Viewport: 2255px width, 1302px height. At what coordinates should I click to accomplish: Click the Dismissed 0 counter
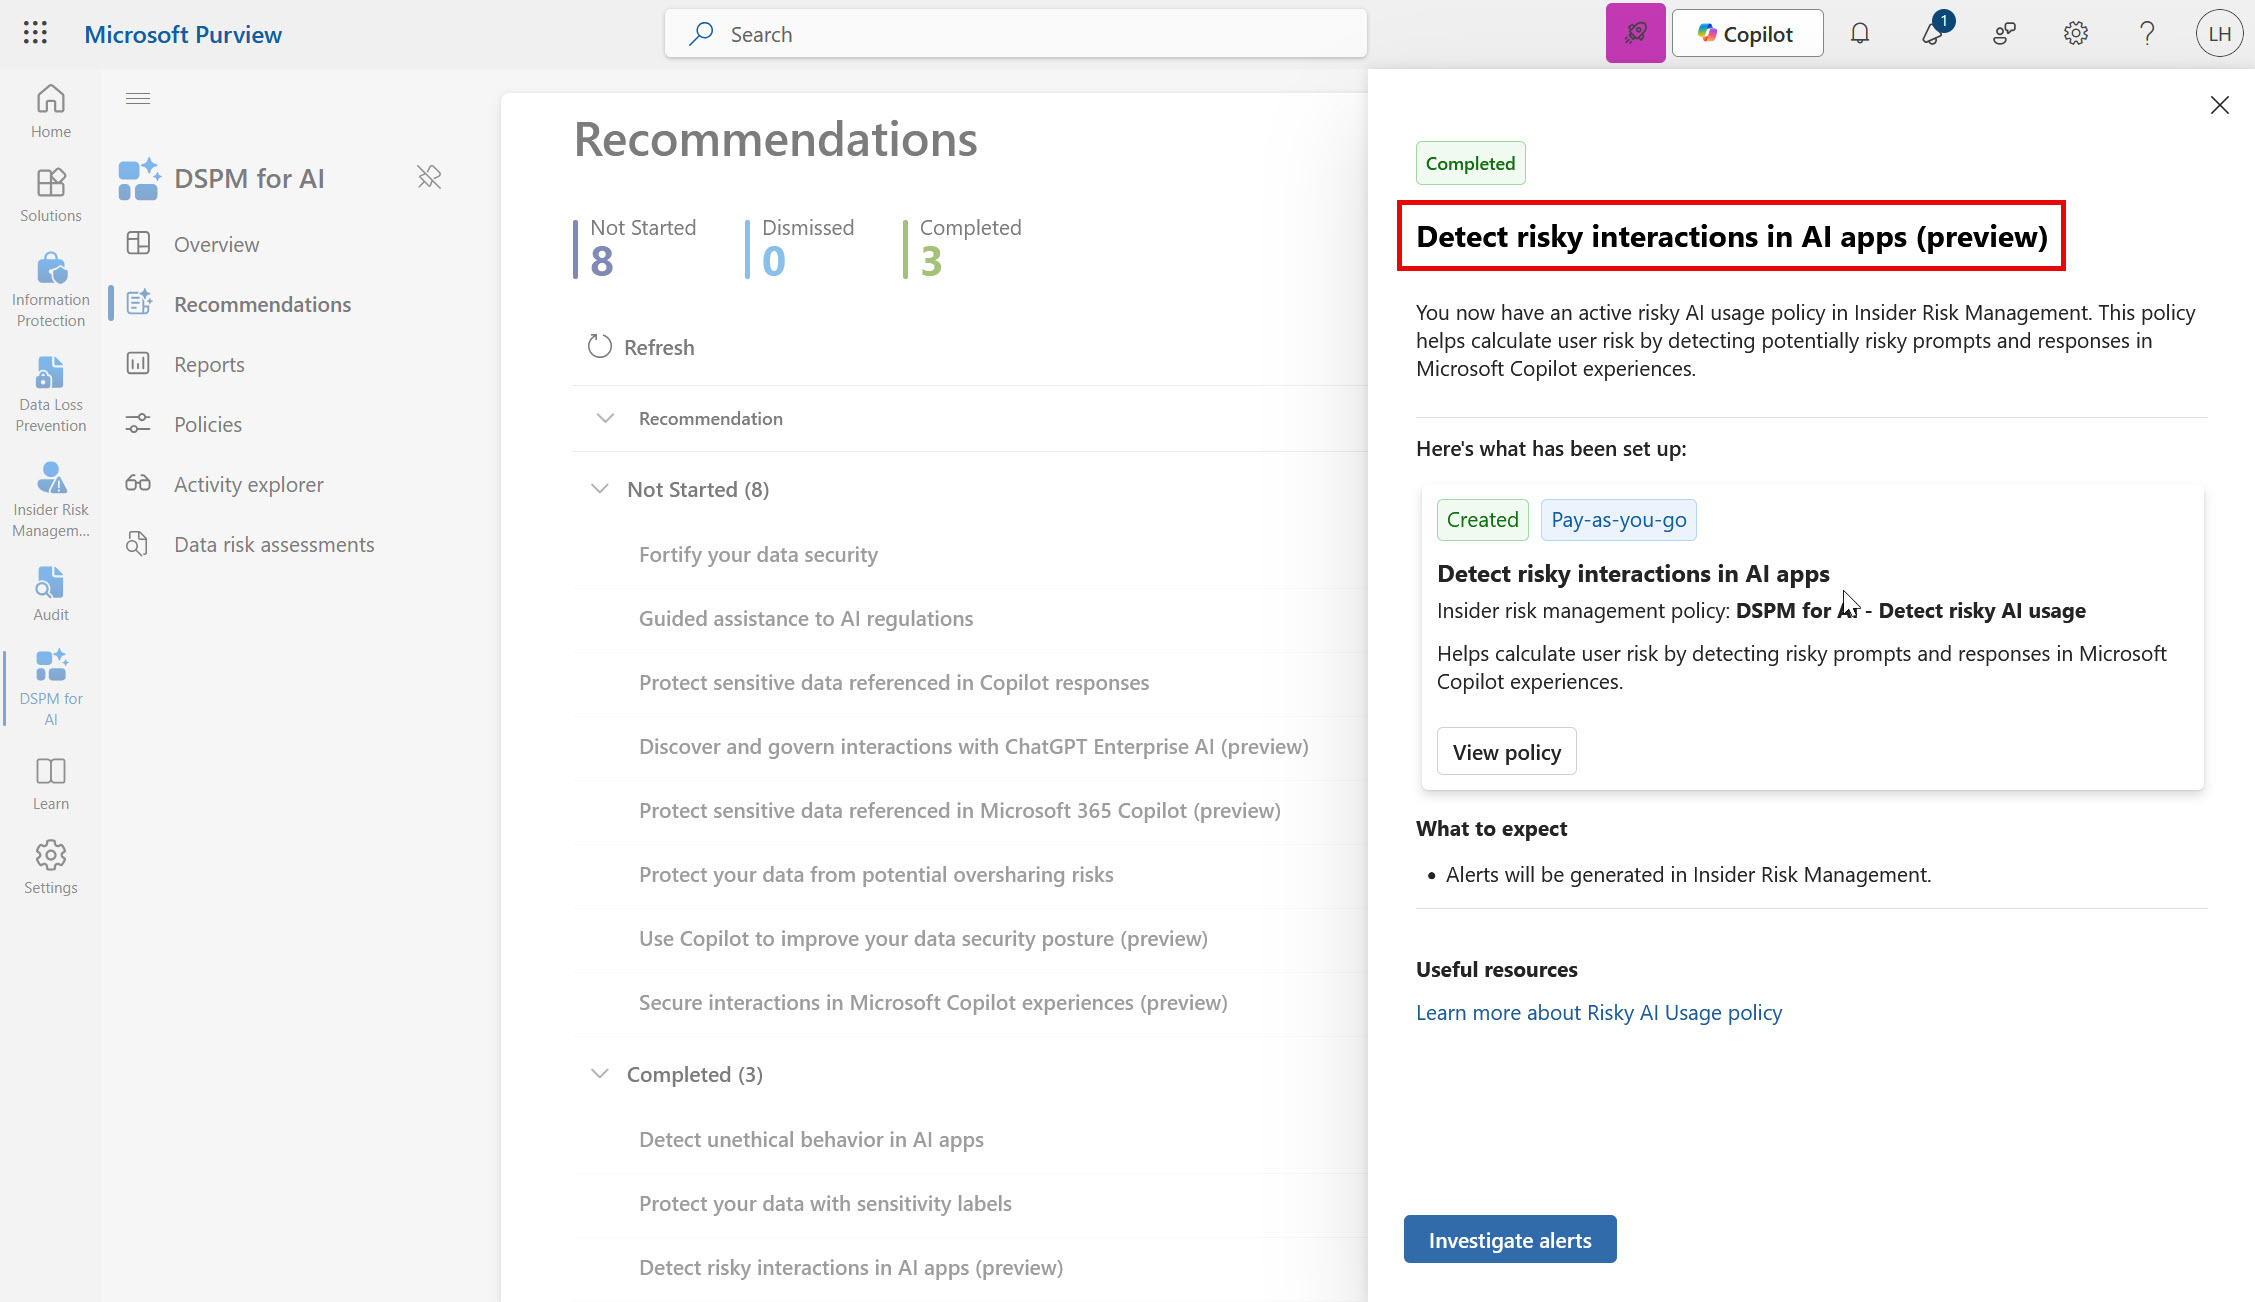(801, 248)
